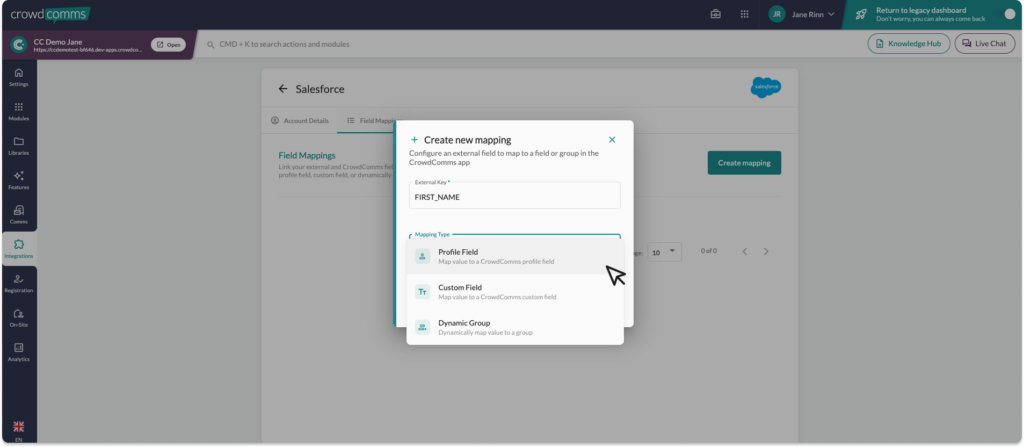Screen dimensions: 1024x447
Task: Go to Libraries in the sidebar
Action: [18, 145]
